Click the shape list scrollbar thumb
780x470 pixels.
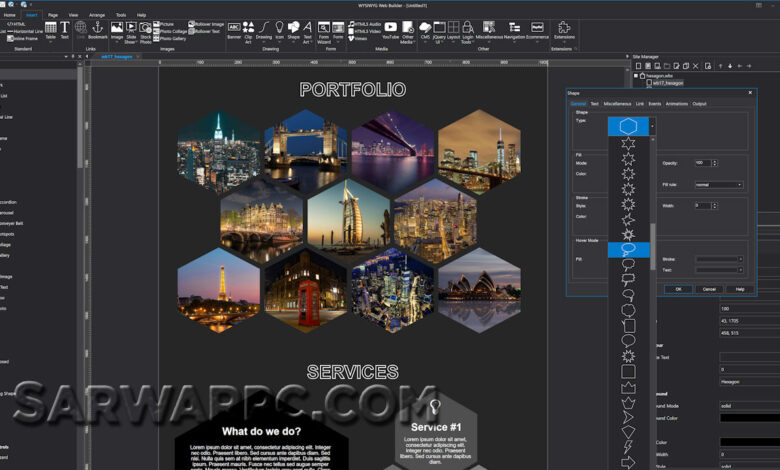[653, 247]
